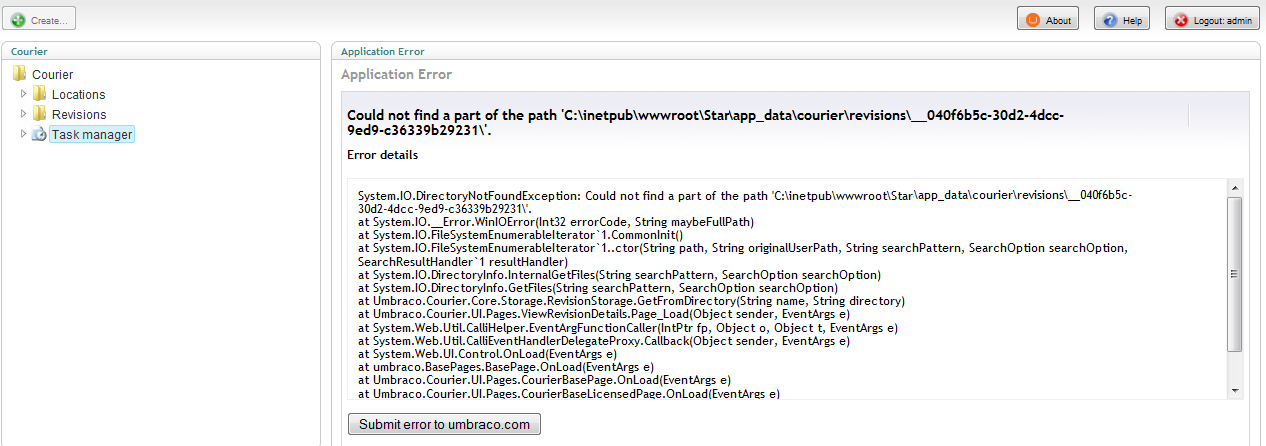Viewport: 1266px width, 446px height.
Task: Click the Task manager gear icon
Action: (39, 134)
